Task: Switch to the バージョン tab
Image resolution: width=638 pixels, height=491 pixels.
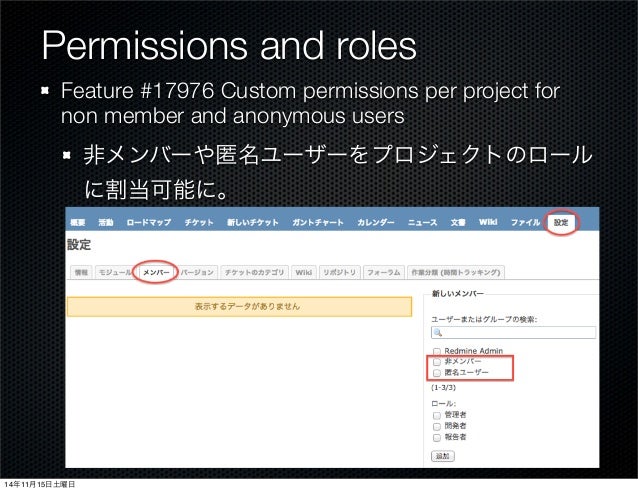Action: pyautogui.click(x=197, y=272)
